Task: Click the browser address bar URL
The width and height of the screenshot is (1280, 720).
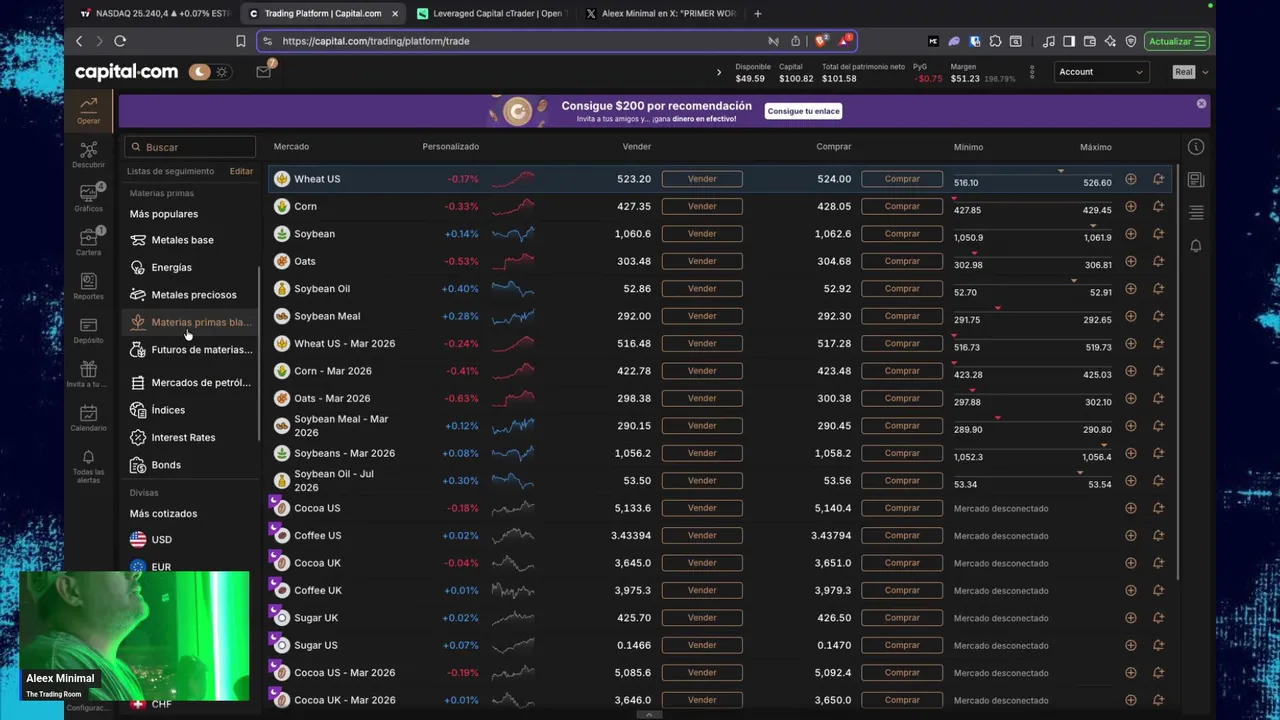Action: click(x=376, y=41)
